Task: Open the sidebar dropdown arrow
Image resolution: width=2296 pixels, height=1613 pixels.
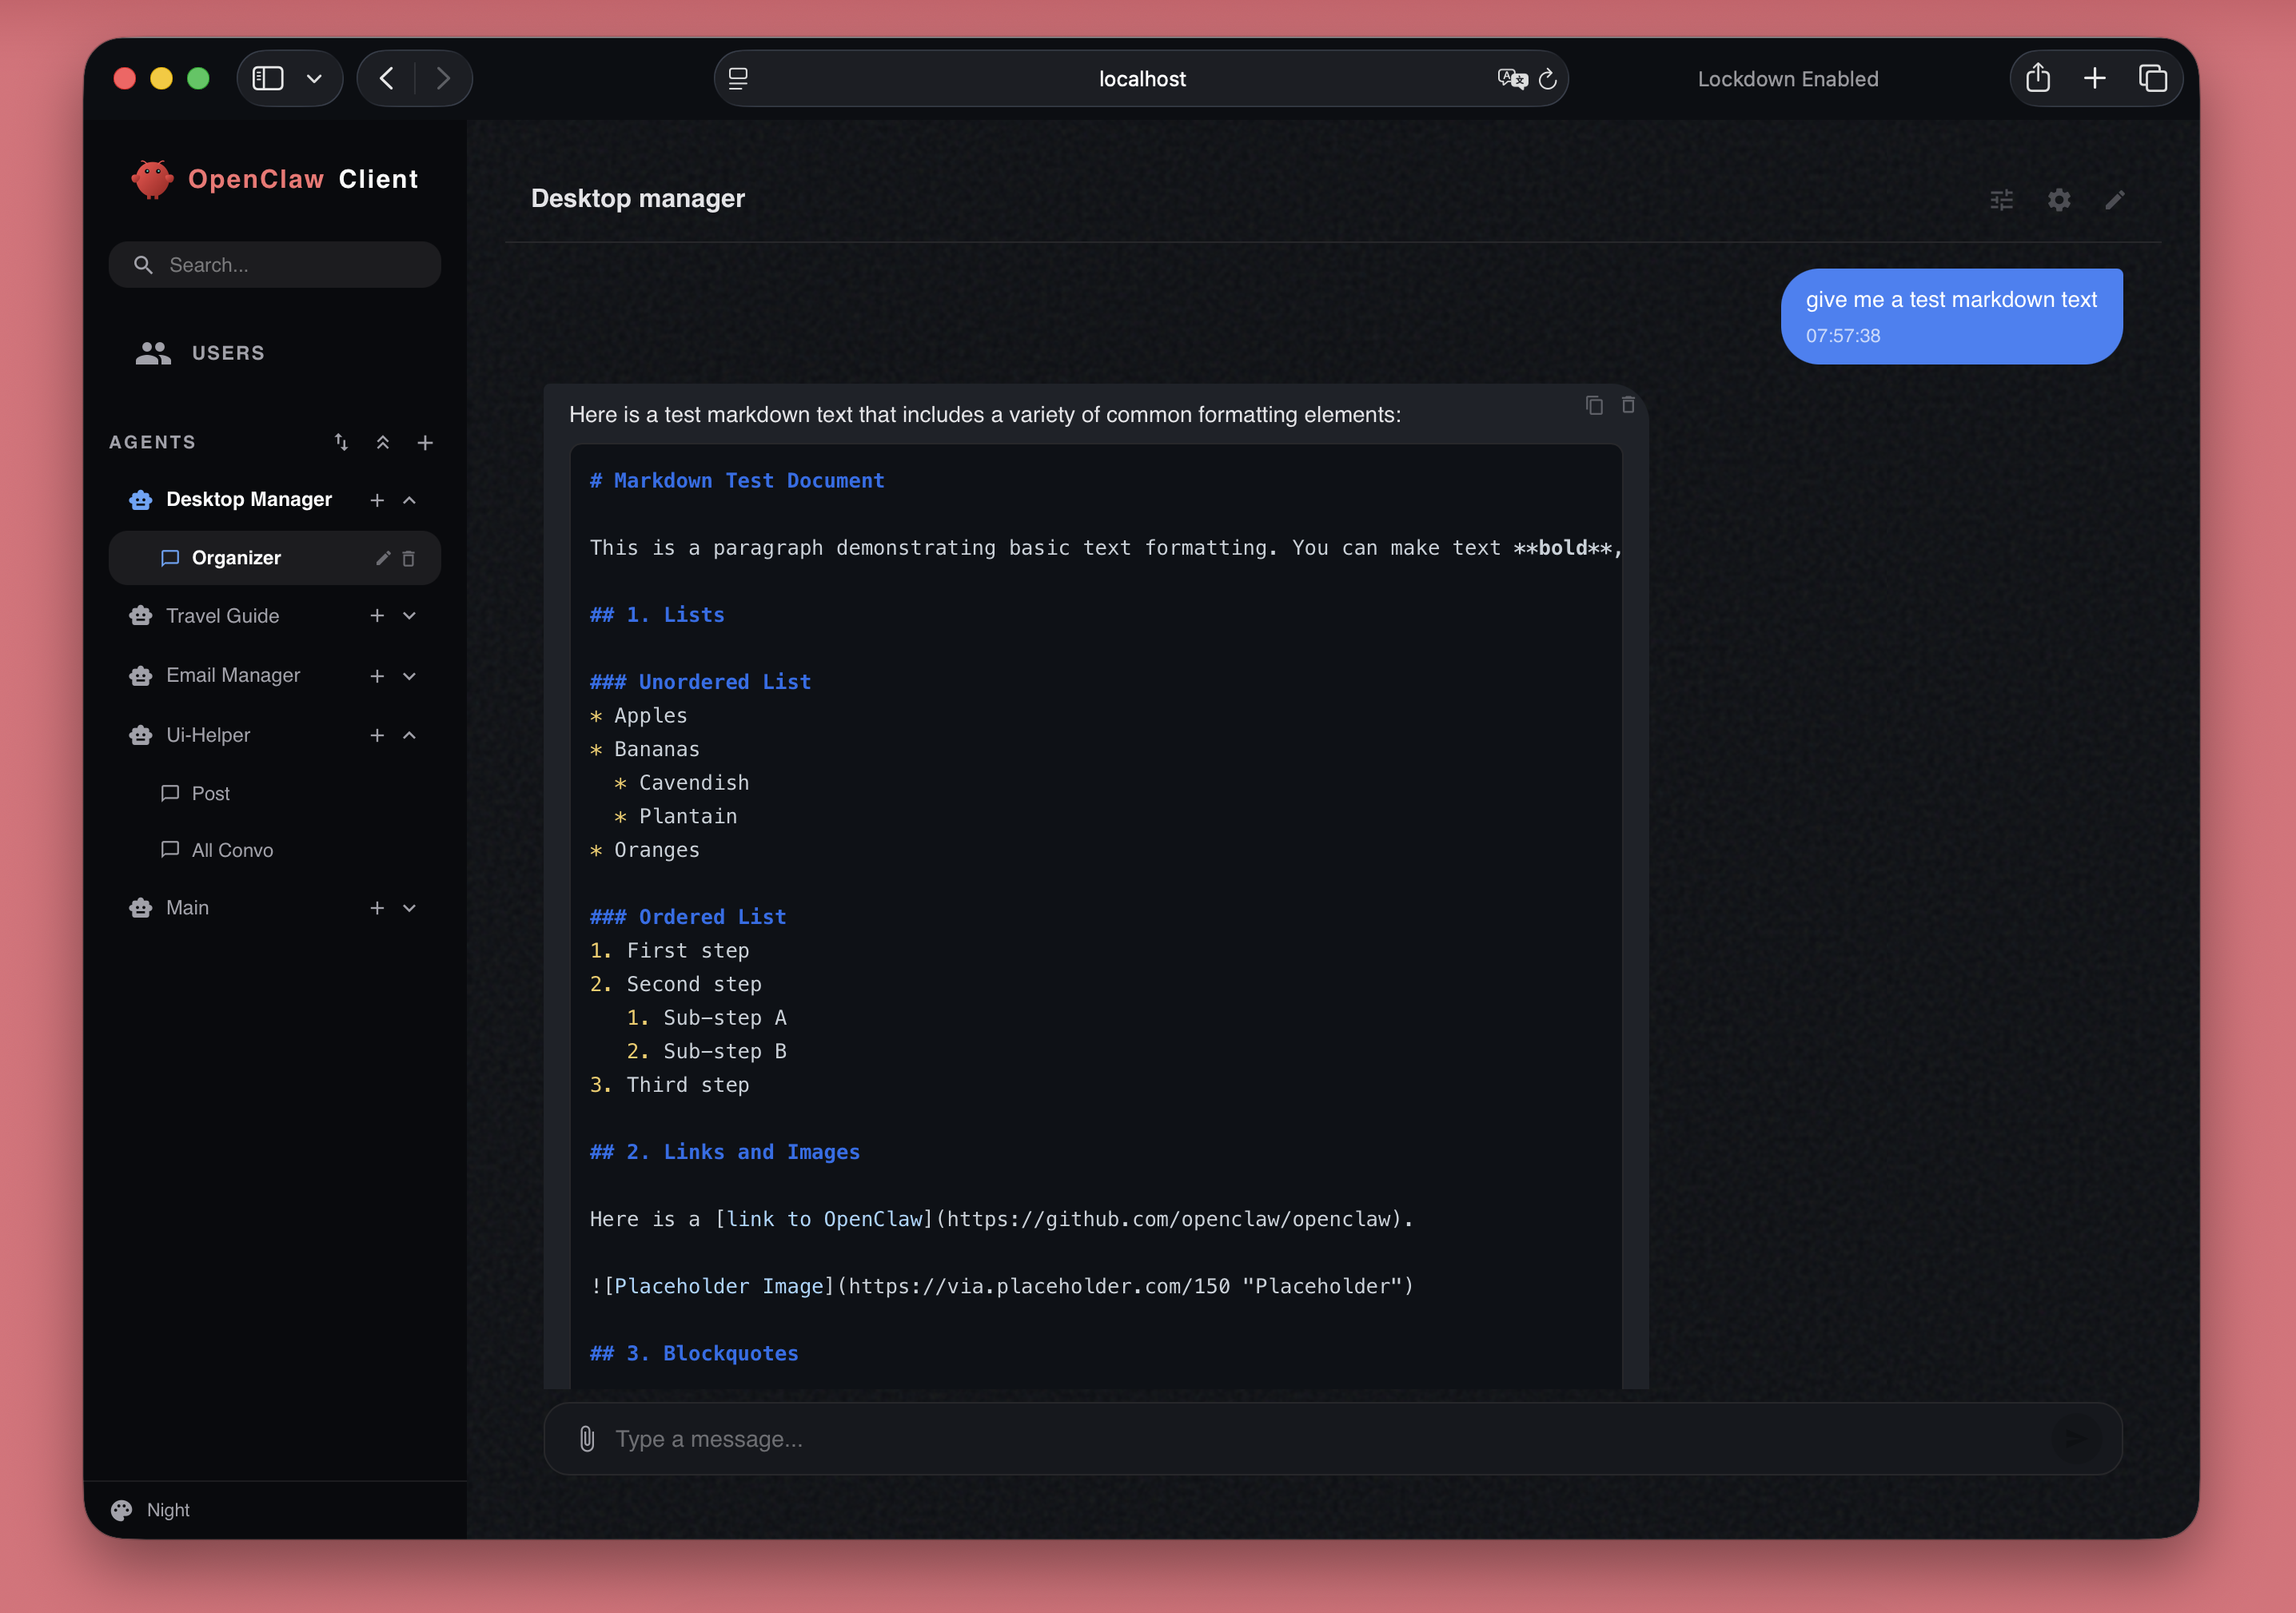Action: (314, 78)
